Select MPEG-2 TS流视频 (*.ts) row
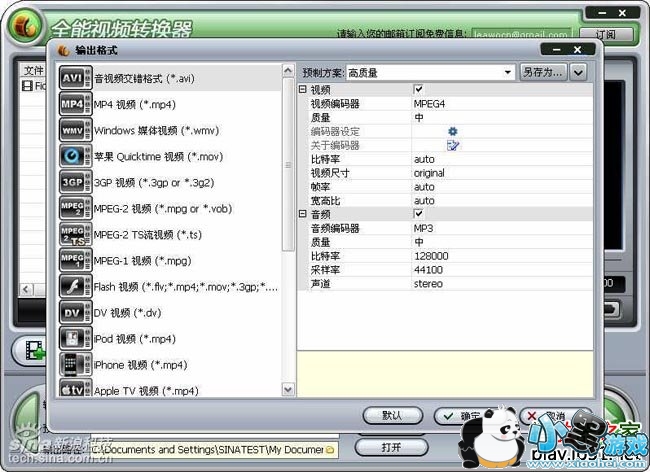The image size is (650, 472). pos(170,235)
